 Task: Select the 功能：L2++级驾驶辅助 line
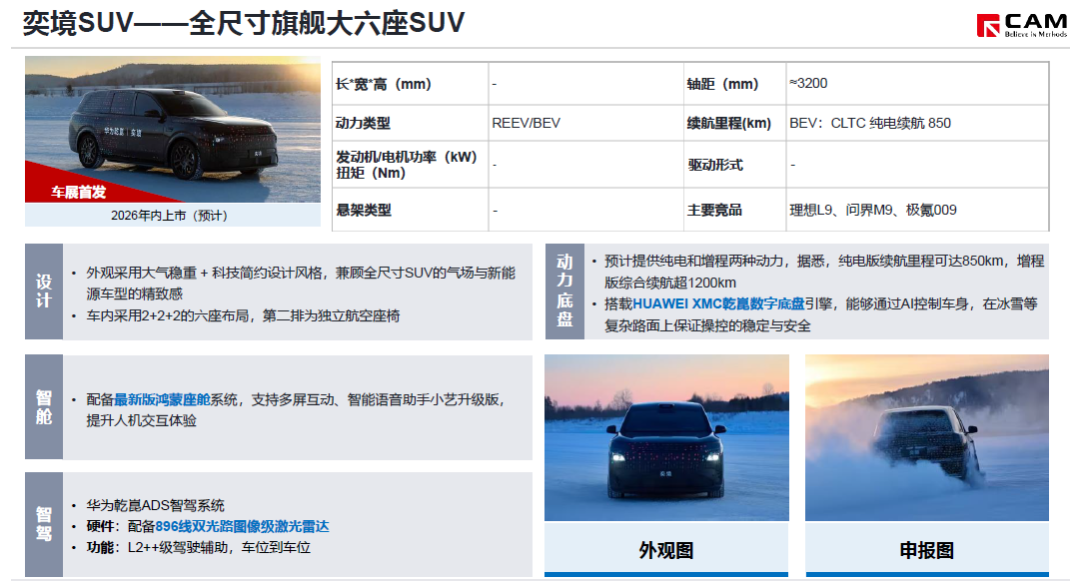[198, 547]
